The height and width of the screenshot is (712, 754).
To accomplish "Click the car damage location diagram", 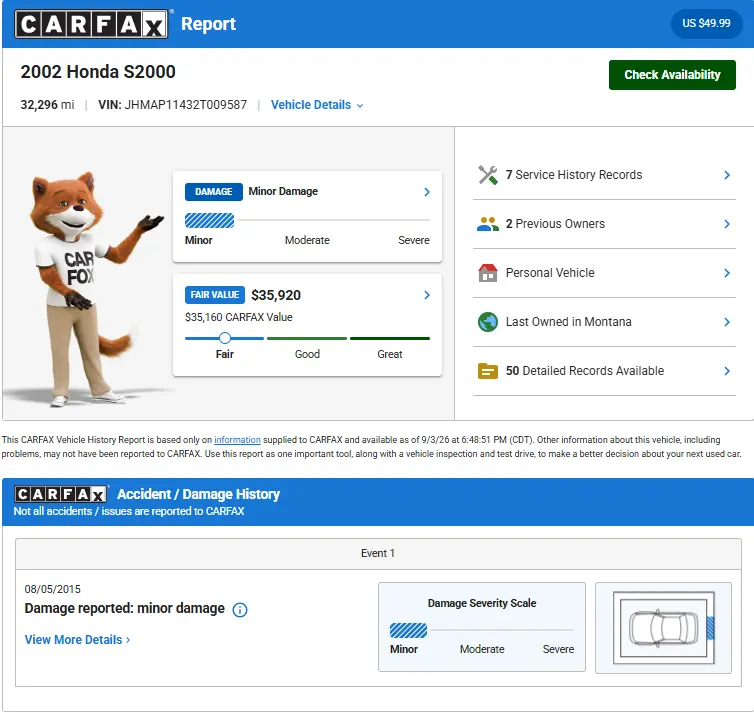I will tap(664, 628).
